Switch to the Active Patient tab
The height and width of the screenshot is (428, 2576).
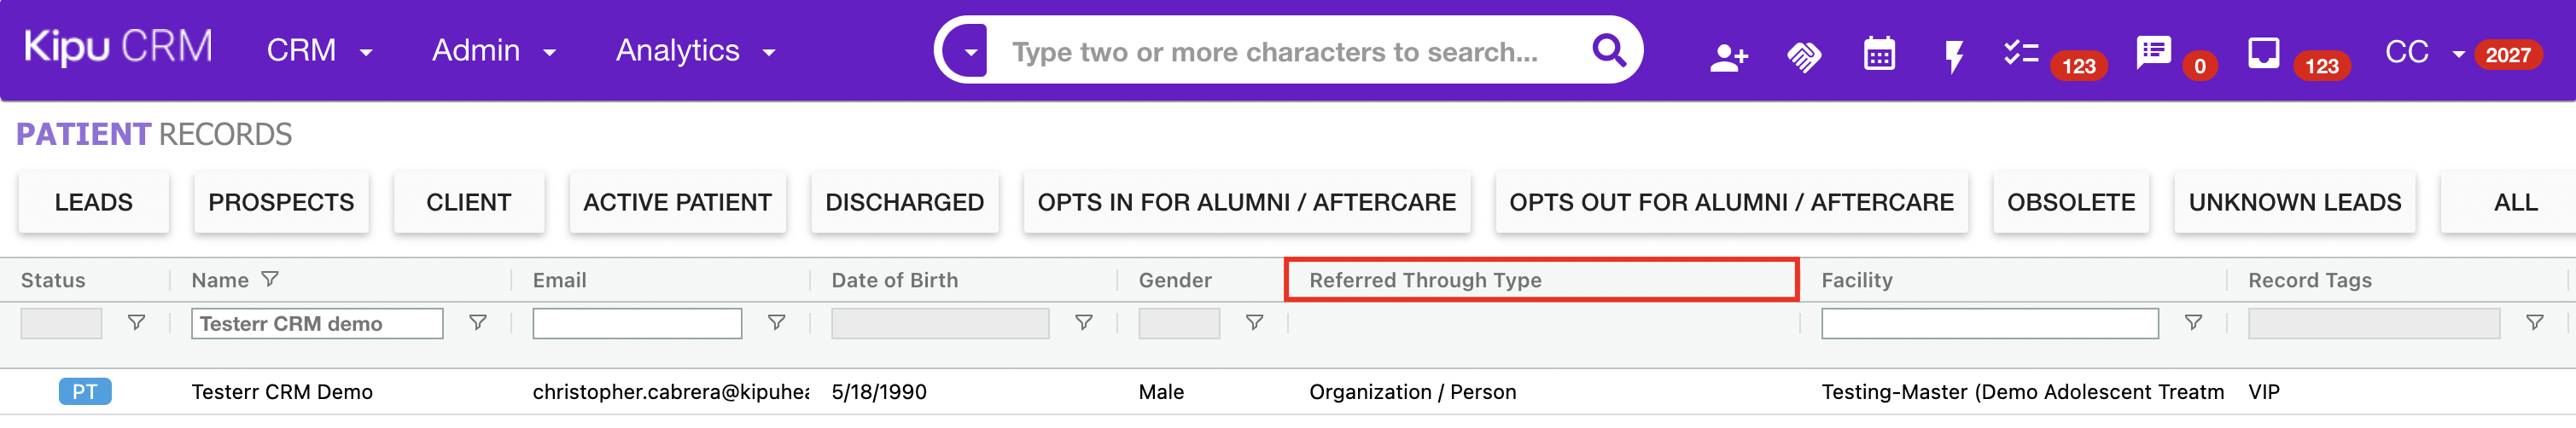click(677, 202)
